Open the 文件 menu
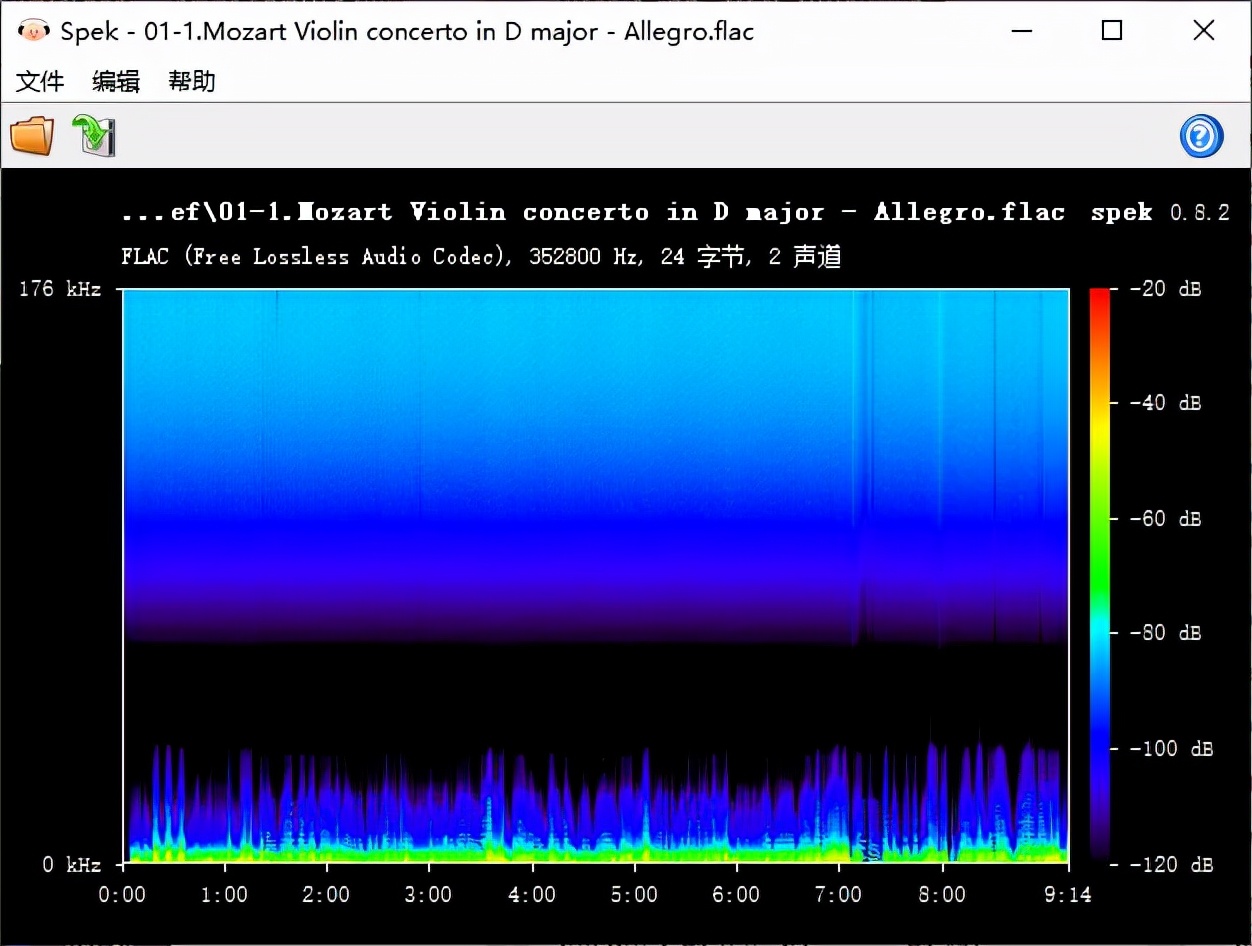 pyautogui.click(x=40, y=81)
